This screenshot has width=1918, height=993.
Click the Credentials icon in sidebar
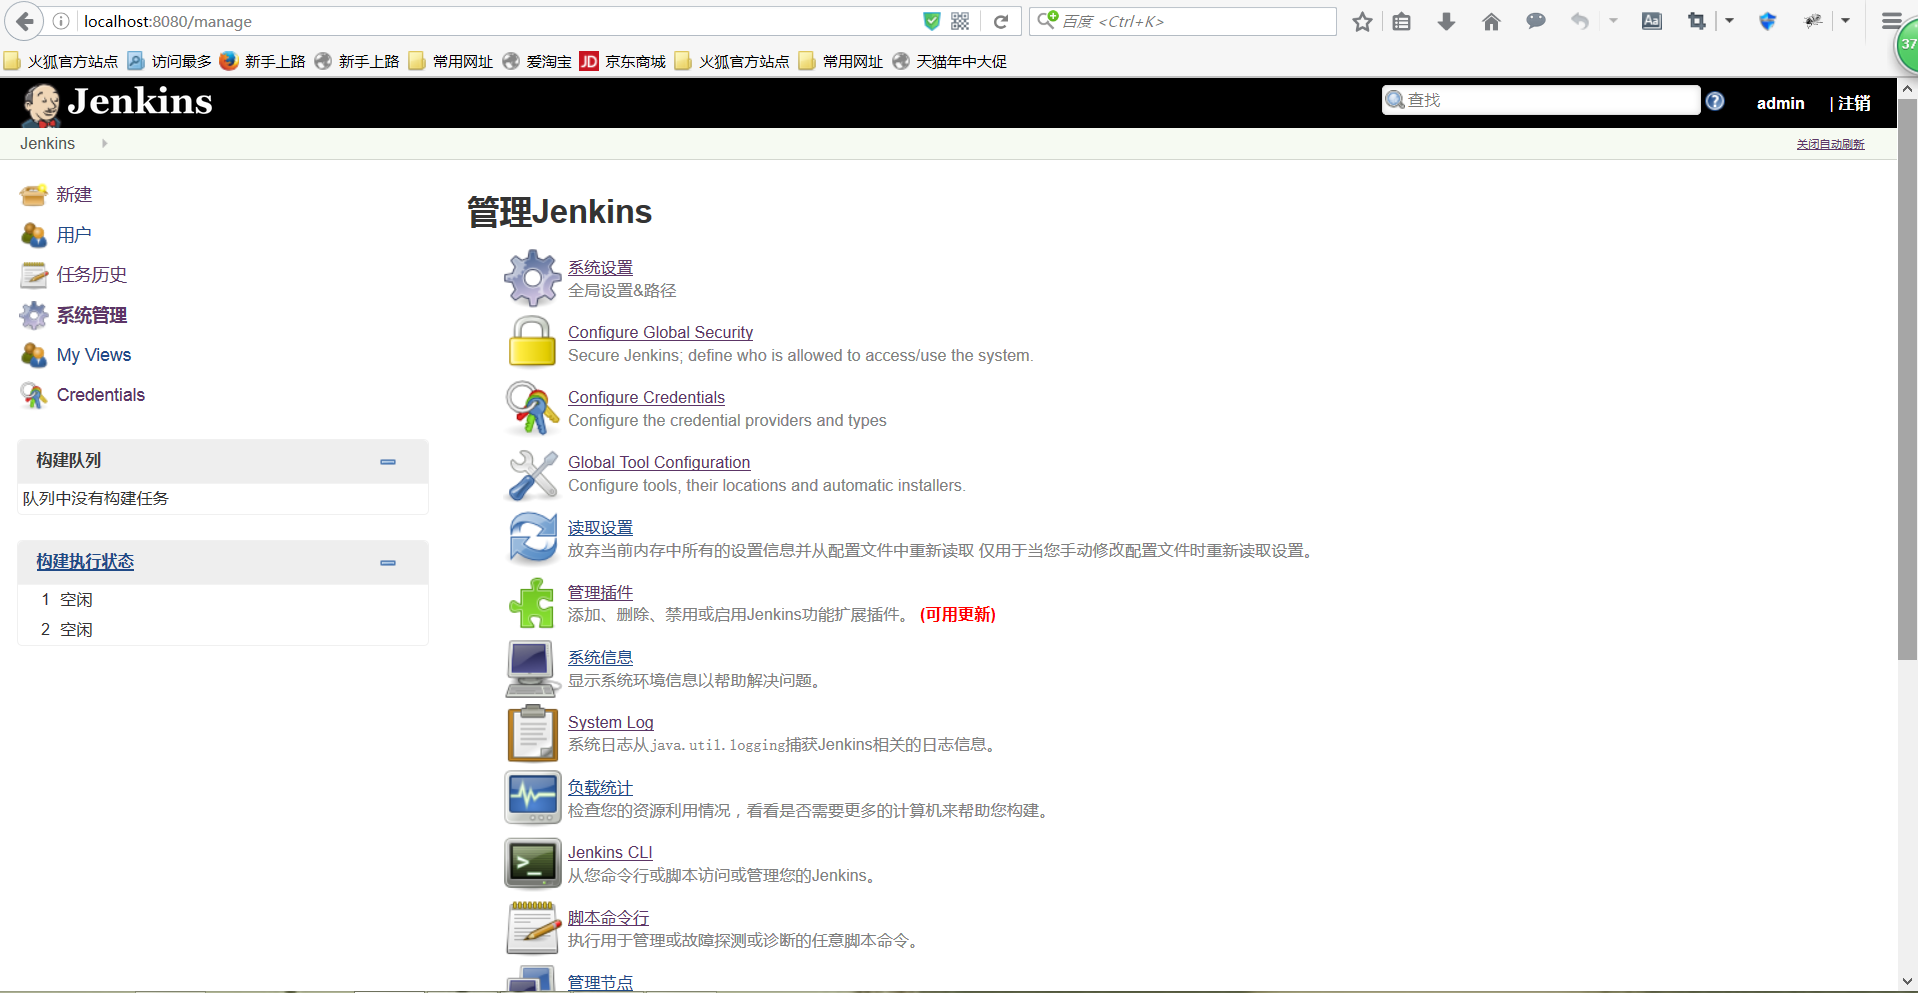tap(34, 395)
